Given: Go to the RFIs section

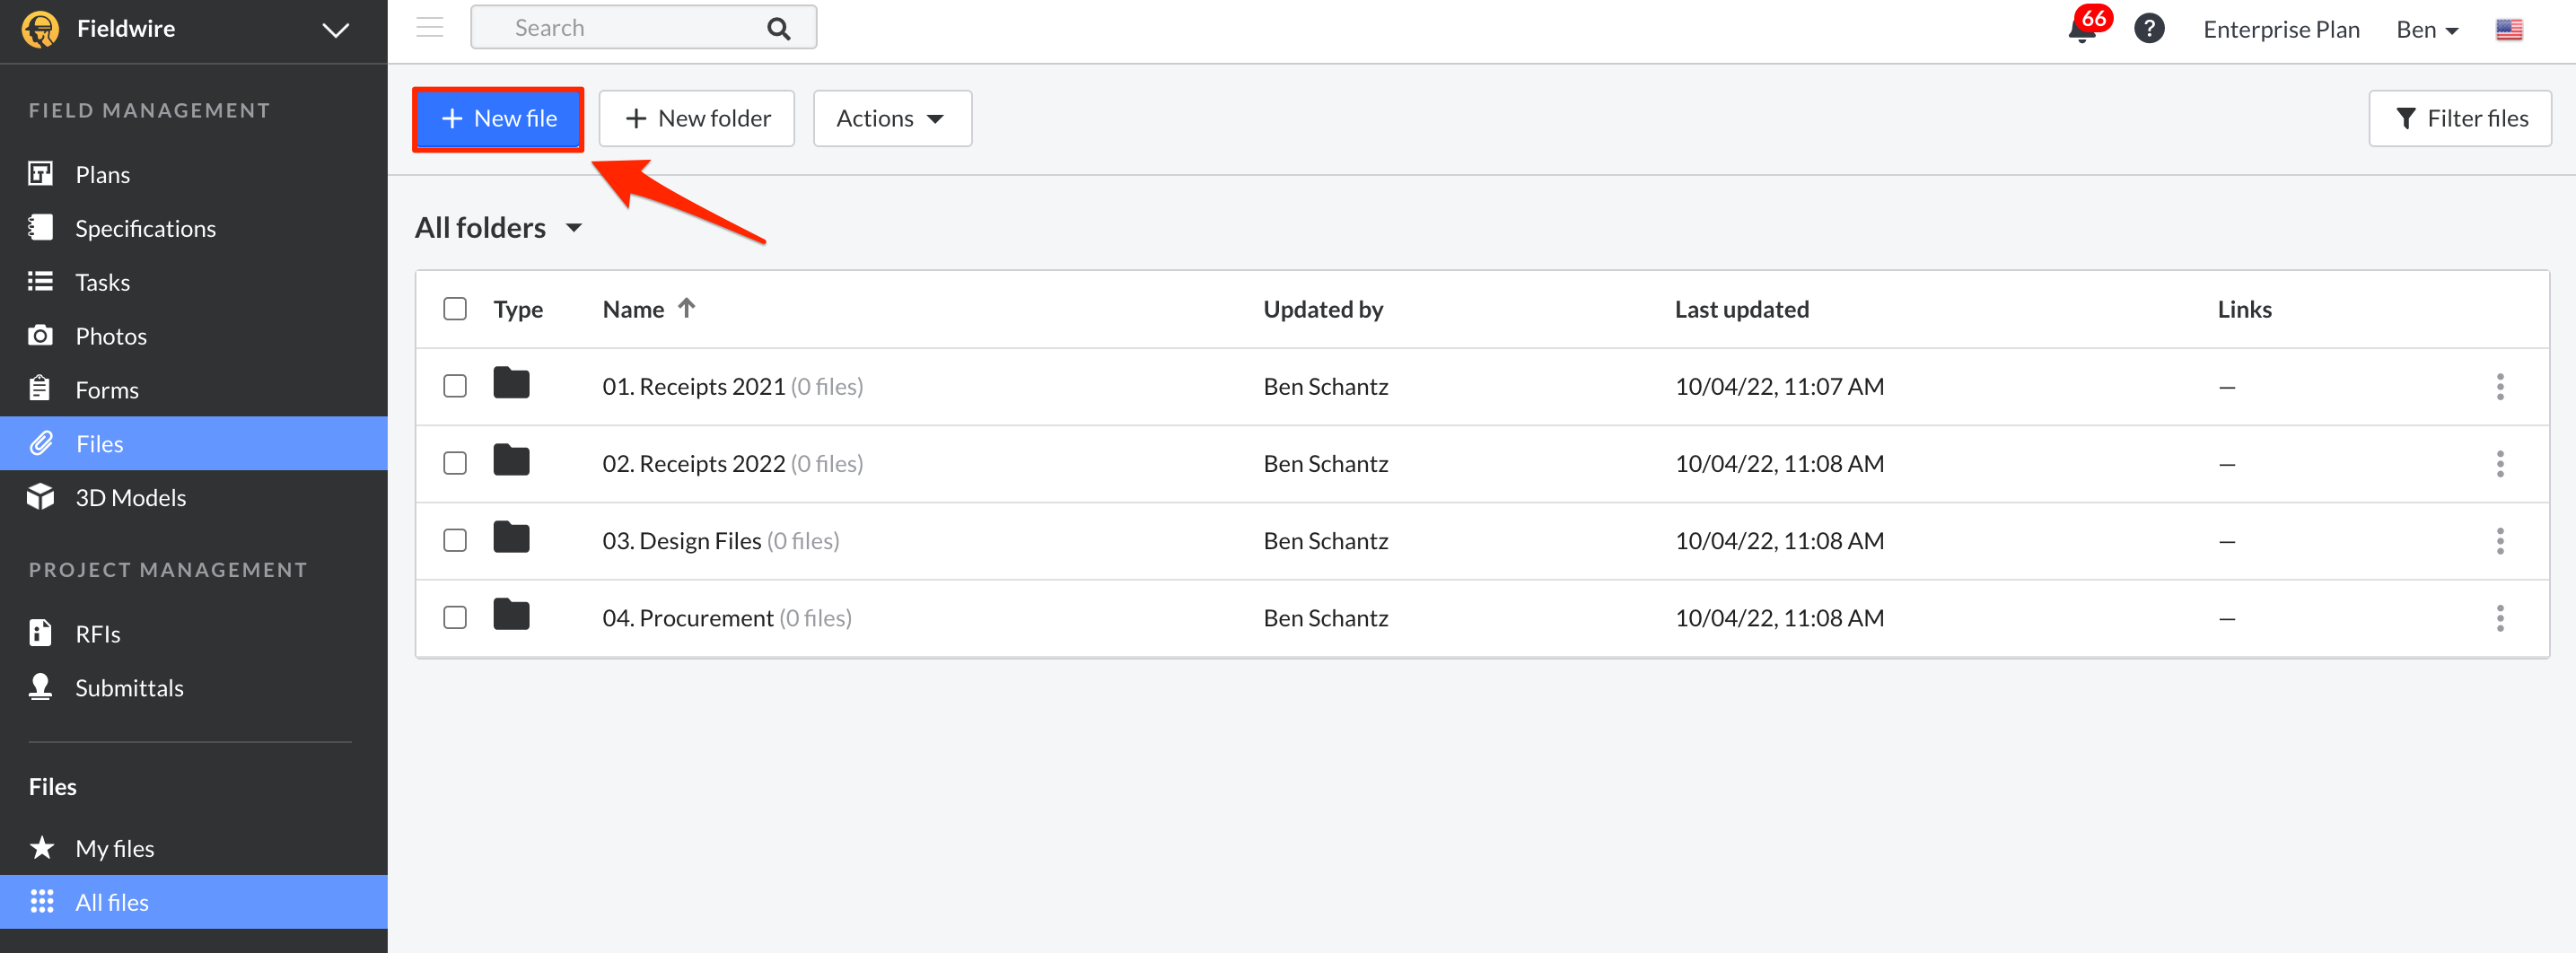Looking at the screenshot, I should (x=97, y=634).
